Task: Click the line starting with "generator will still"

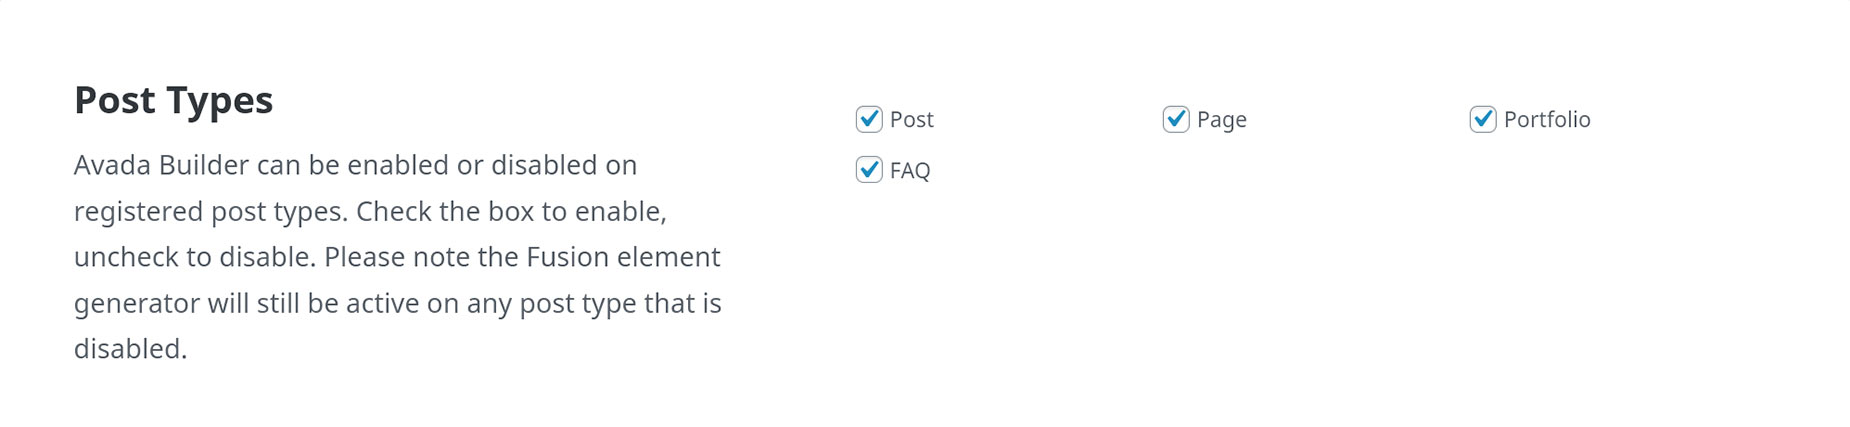Action: [398, 303]
